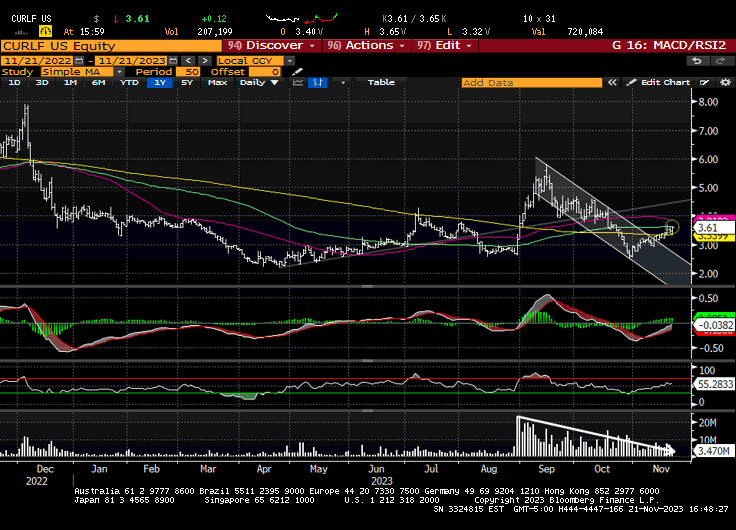
Task: Shift date range backward with left arrow
Action: point(188,61)
